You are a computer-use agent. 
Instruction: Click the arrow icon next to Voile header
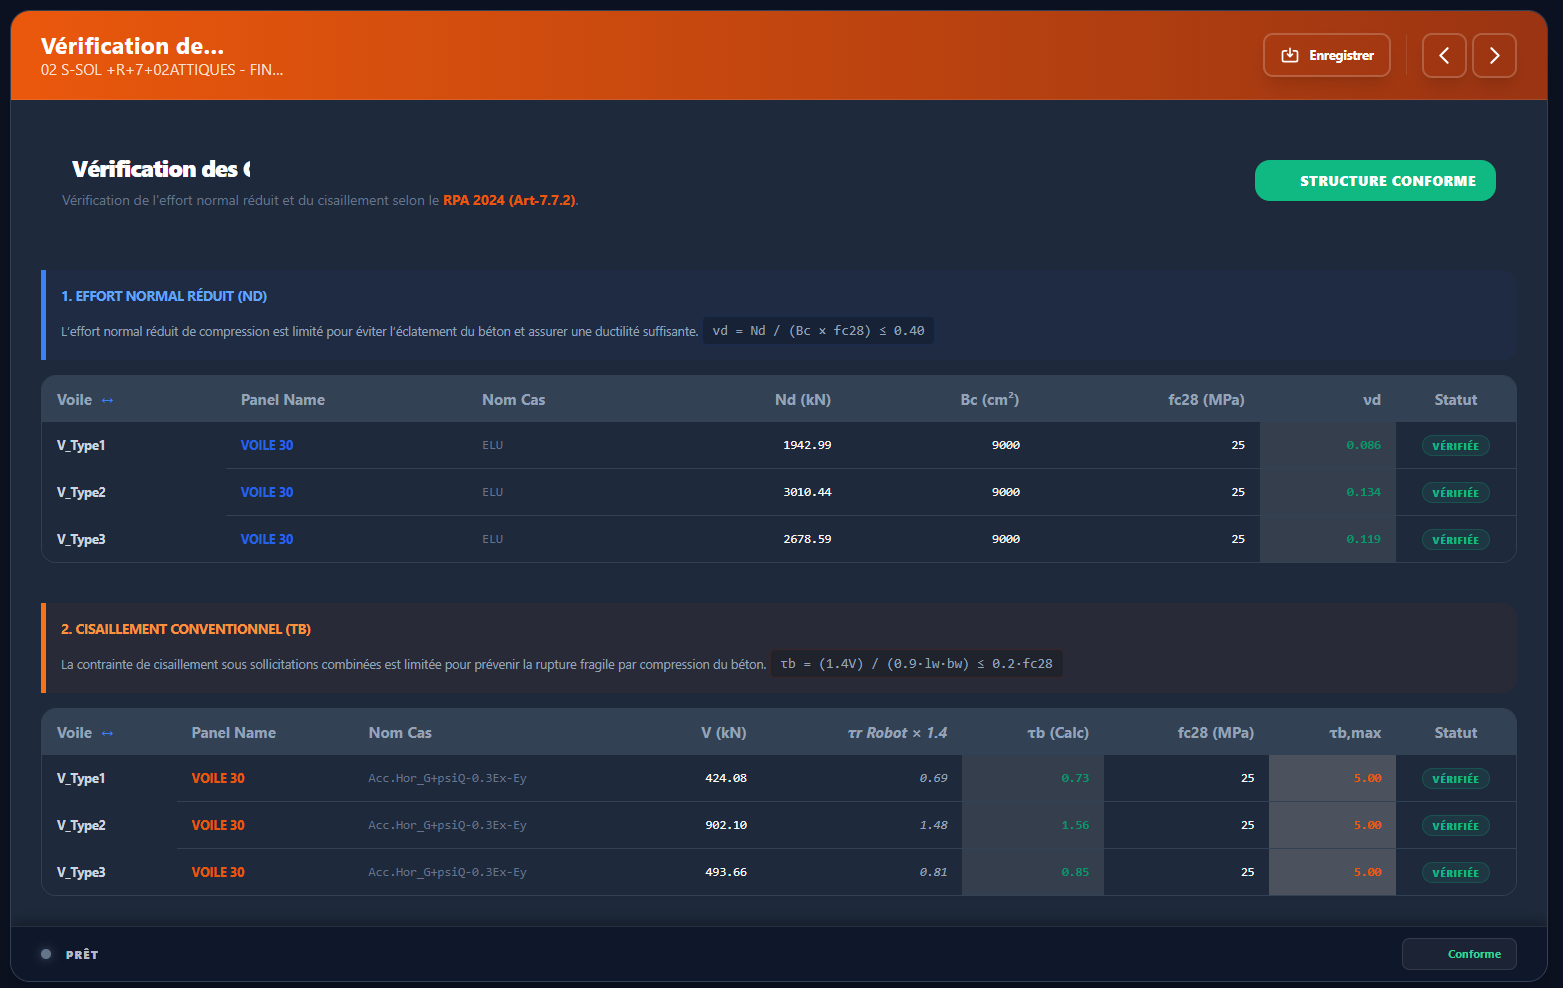[109, 399]
